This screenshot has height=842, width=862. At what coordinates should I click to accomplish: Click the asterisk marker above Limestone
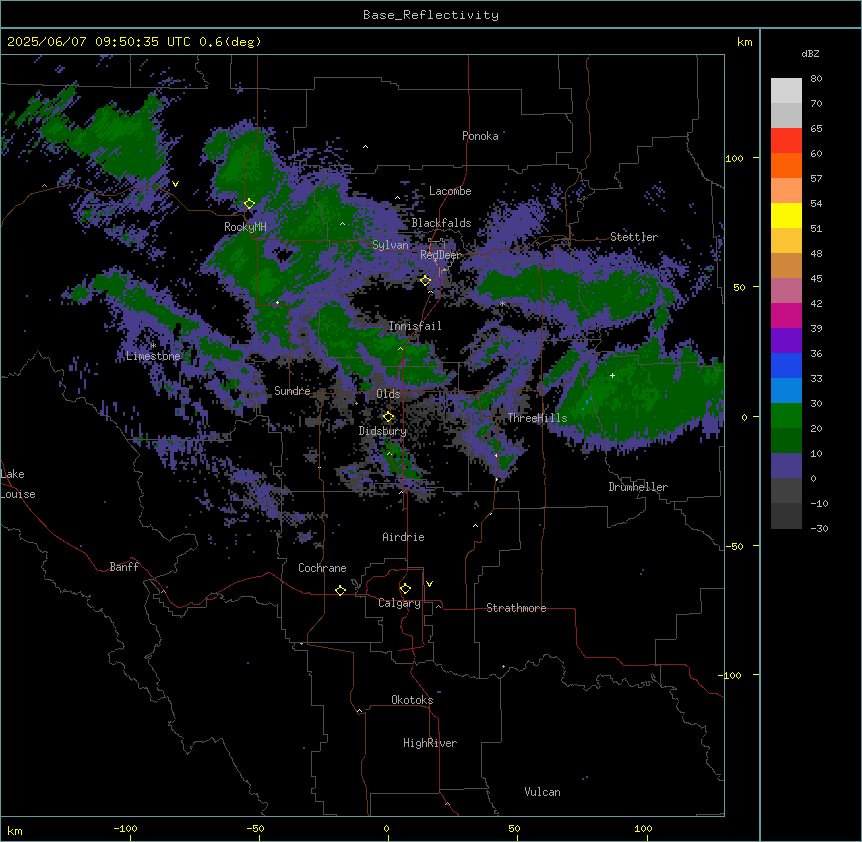(153, 346)
